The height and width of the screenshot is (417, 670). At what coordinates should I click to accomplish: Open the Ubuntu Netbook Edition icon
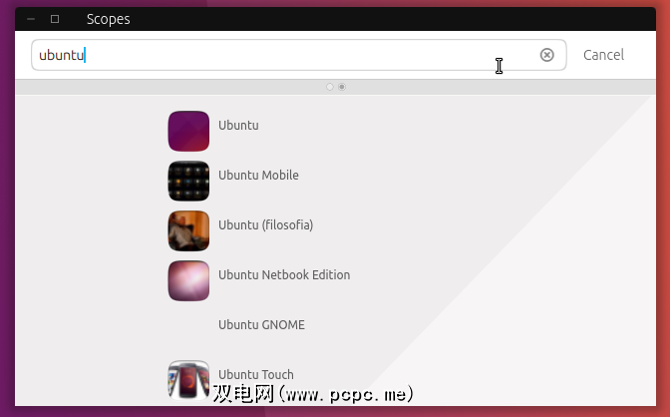tap(188, 281)
